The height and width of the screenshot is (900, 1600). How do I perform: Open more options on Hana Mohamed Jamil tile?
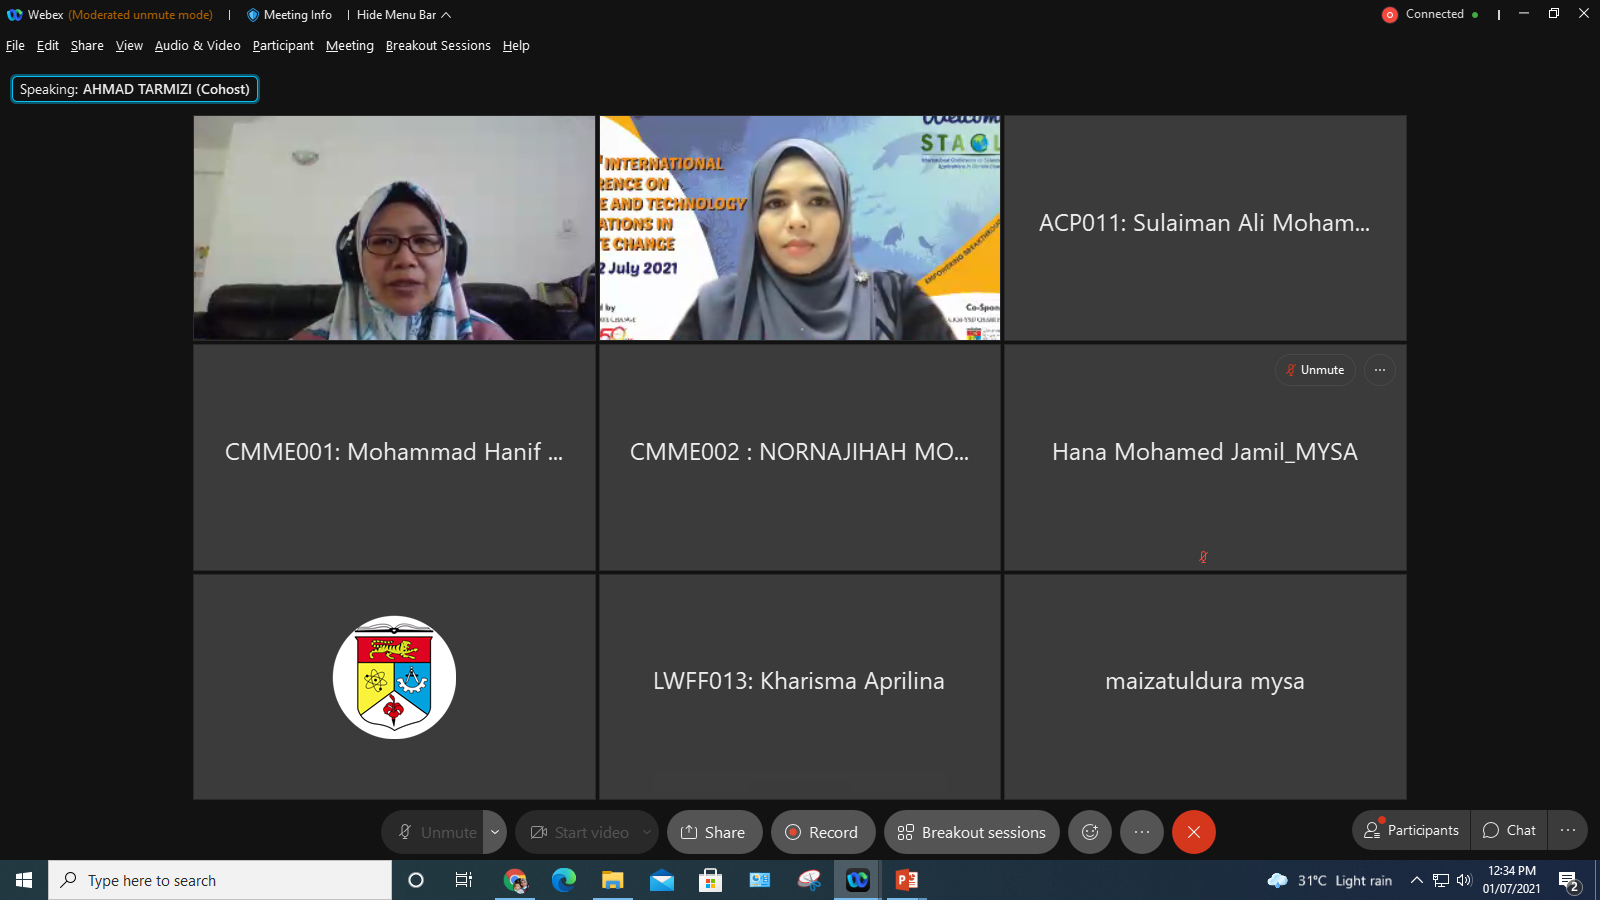coord(1380,370)
